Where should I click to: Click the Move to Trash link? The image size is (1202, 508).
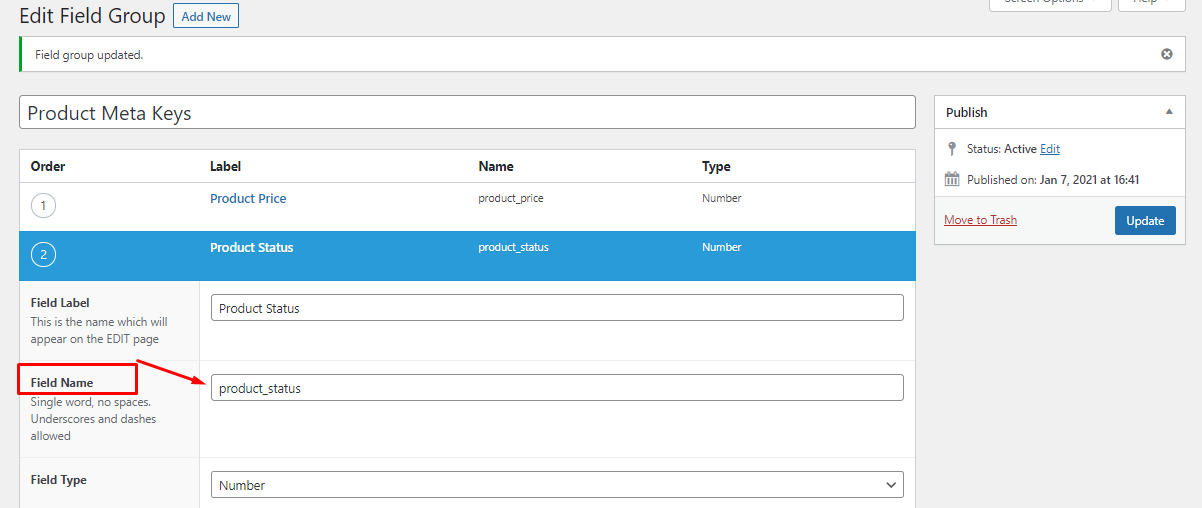tap(980, 220)
